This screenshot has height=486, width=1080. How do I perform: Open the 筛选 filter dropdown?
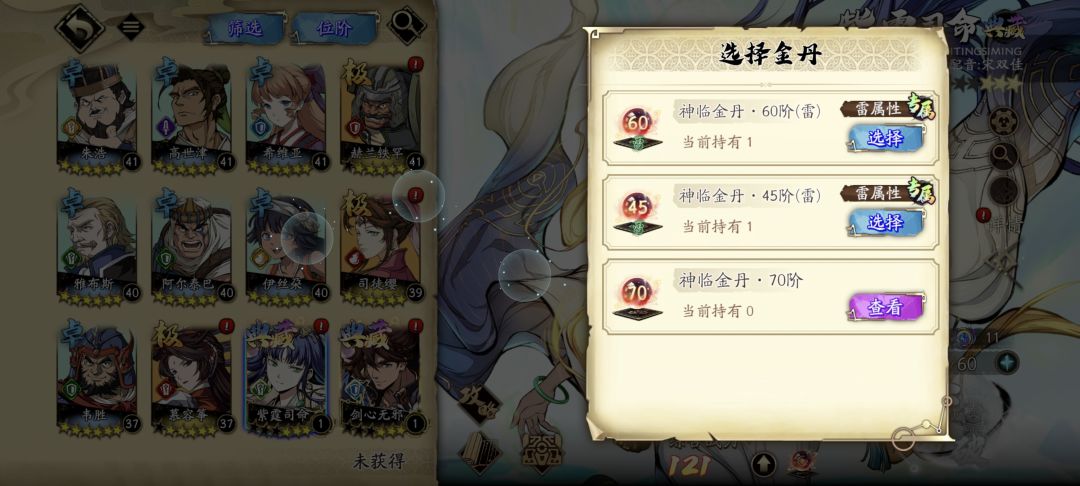(x=246, y=29)
